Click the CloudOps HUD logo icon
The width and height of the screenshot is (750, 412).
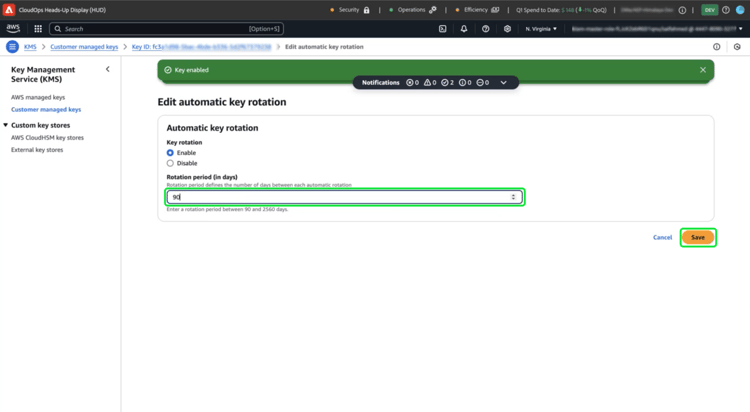pyautogui.click(x=9, y=10)
